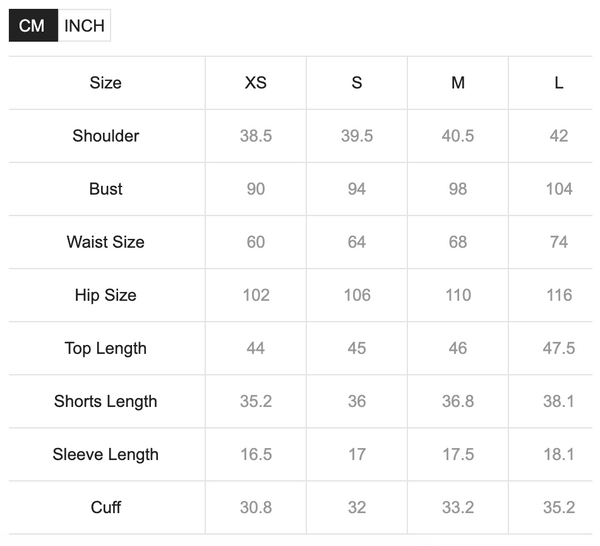Switch units to INCH
600x546 pixels.
84,26
